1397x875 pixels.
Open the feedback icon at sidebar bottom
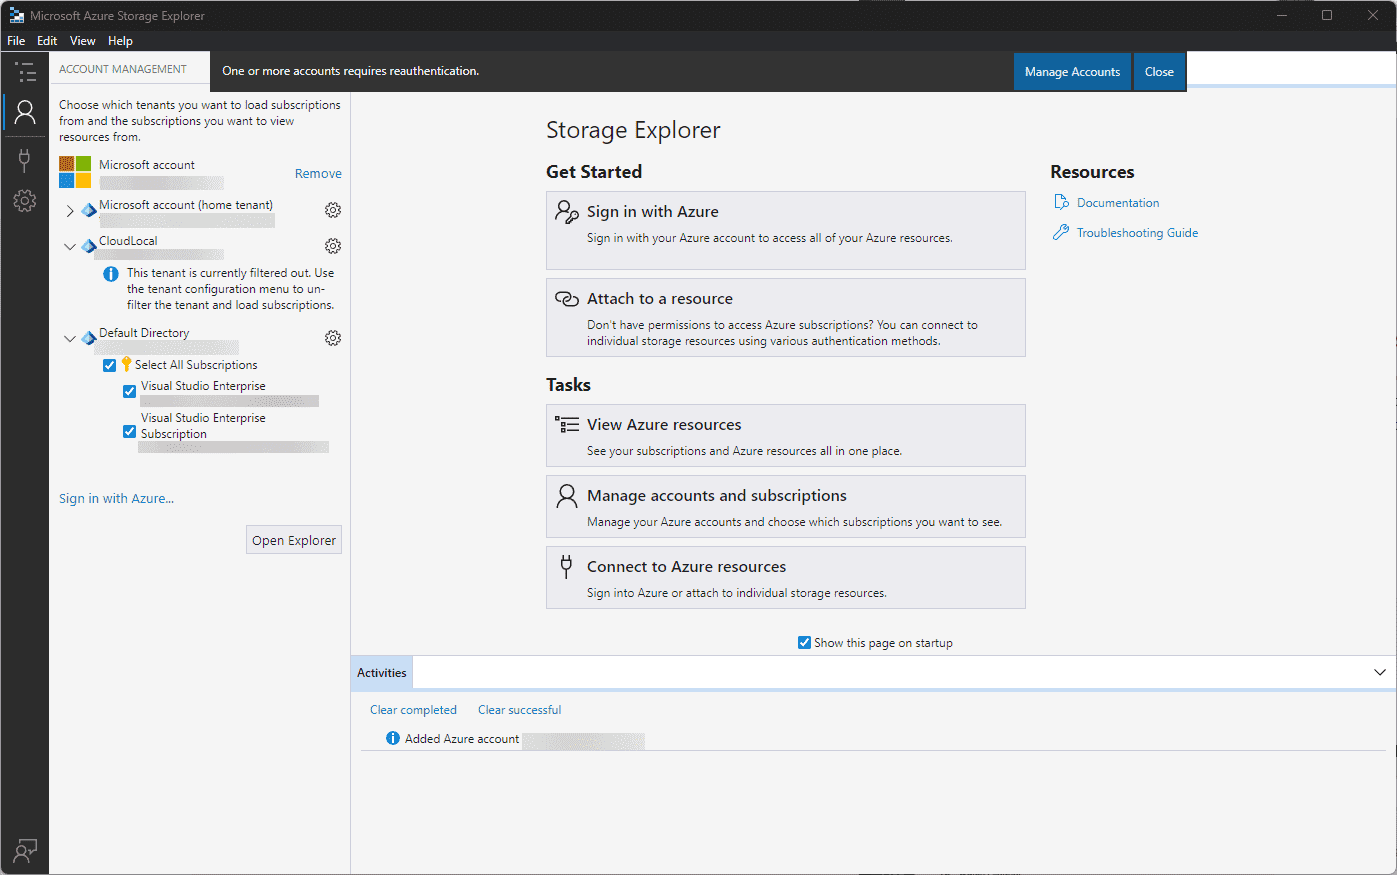[25, 850]
